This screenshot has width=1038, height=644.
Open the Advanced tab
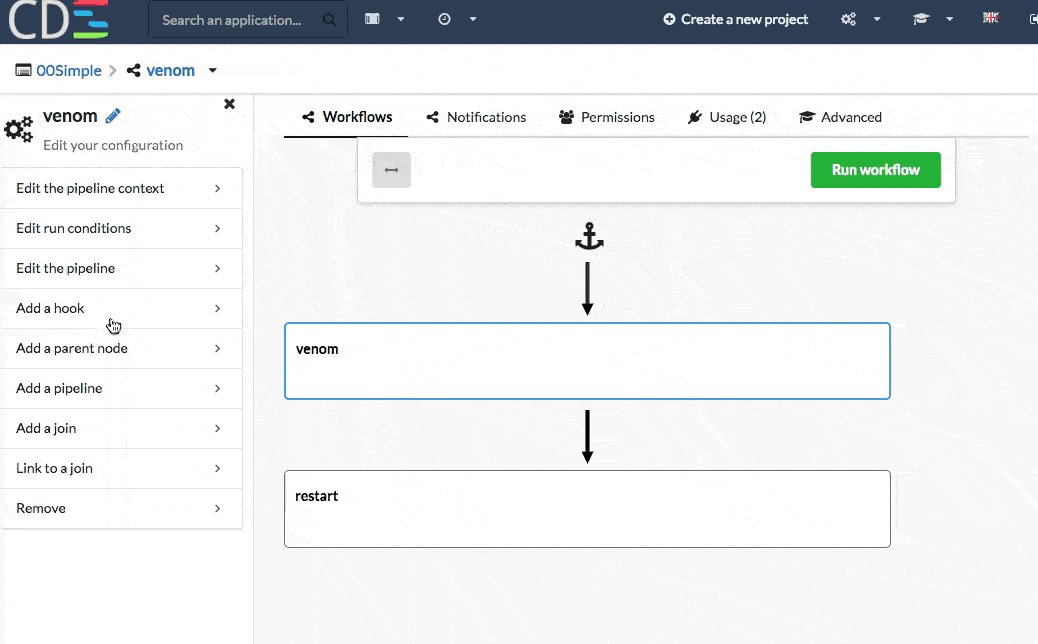tap(841, 117)
